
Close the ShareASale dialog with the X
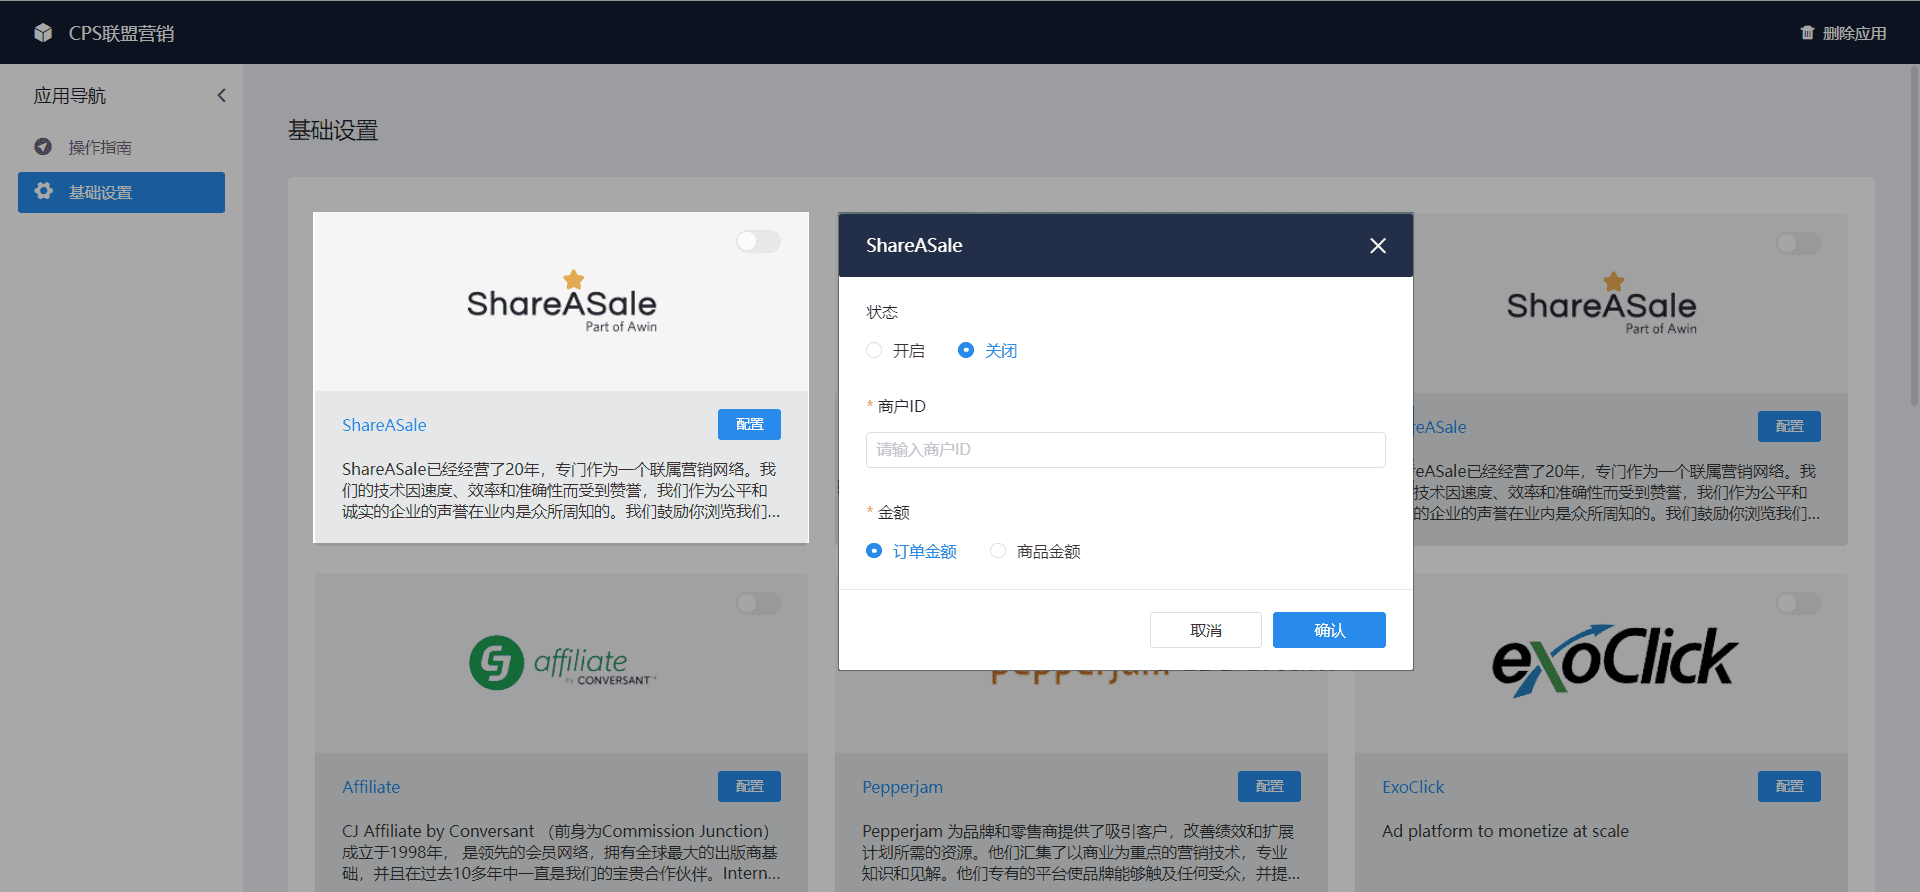coord(1378,245)
